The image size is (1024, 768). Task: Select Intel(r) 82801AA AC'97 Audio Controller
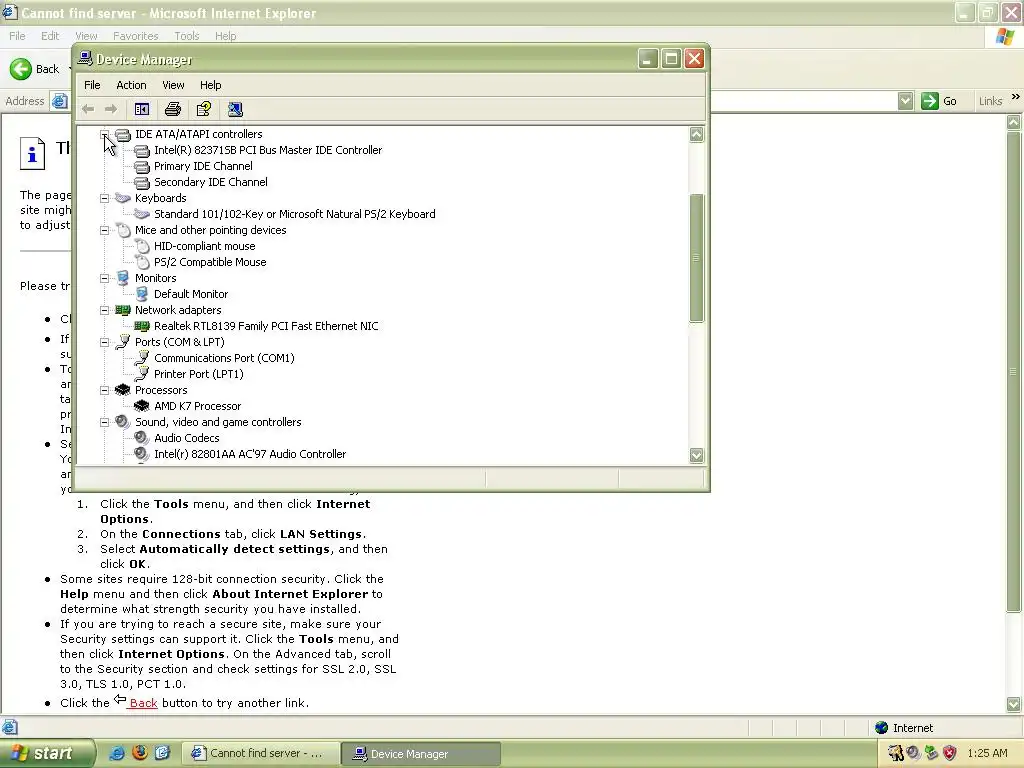(x=249, y=454)
